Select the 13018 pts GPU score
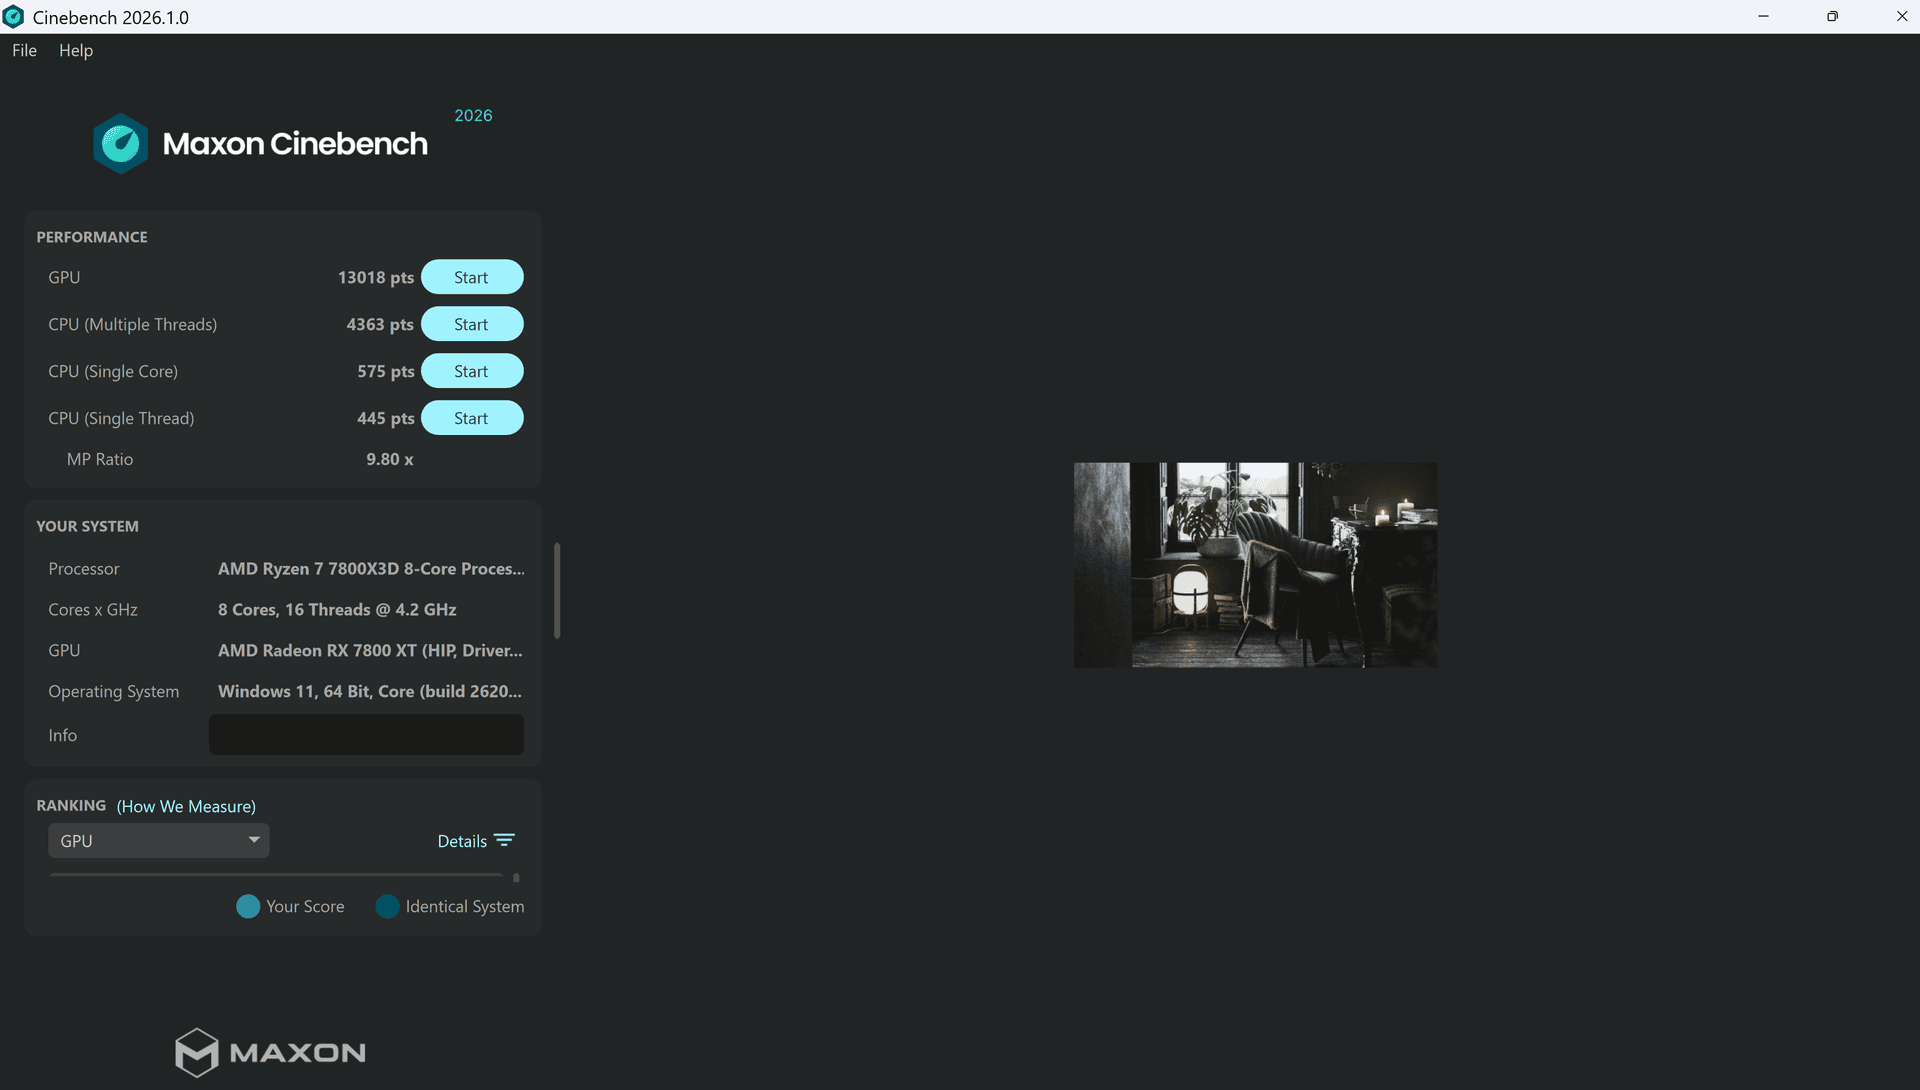Screen dimensions: 1920x1090 [x=376, y=278]
